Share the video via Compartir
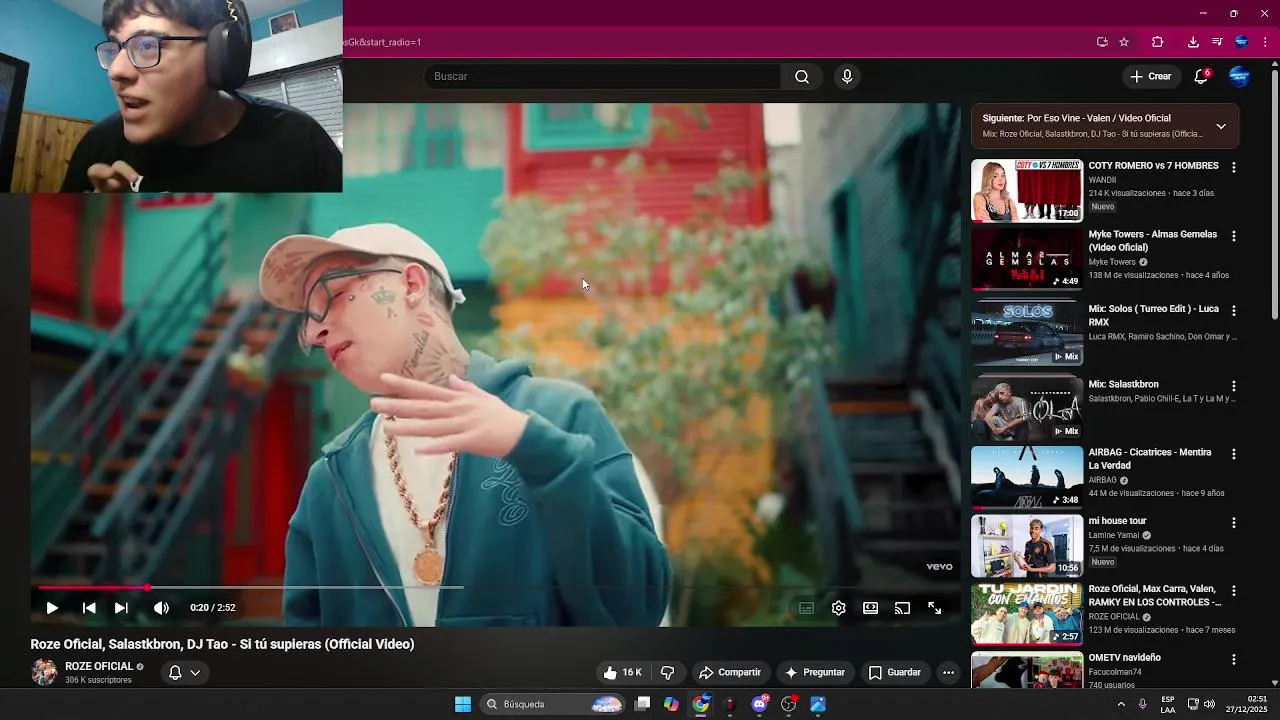The image size is (1280, 720). tap(730, 673)
